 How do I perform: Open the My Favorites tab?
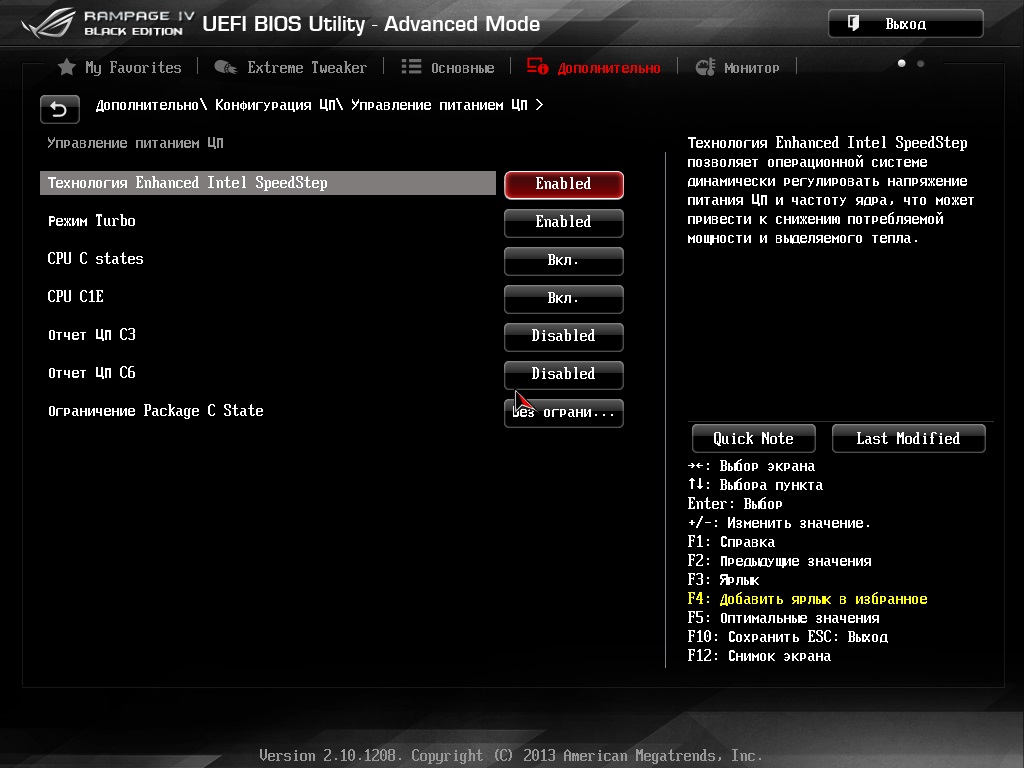tap(133, 67)
